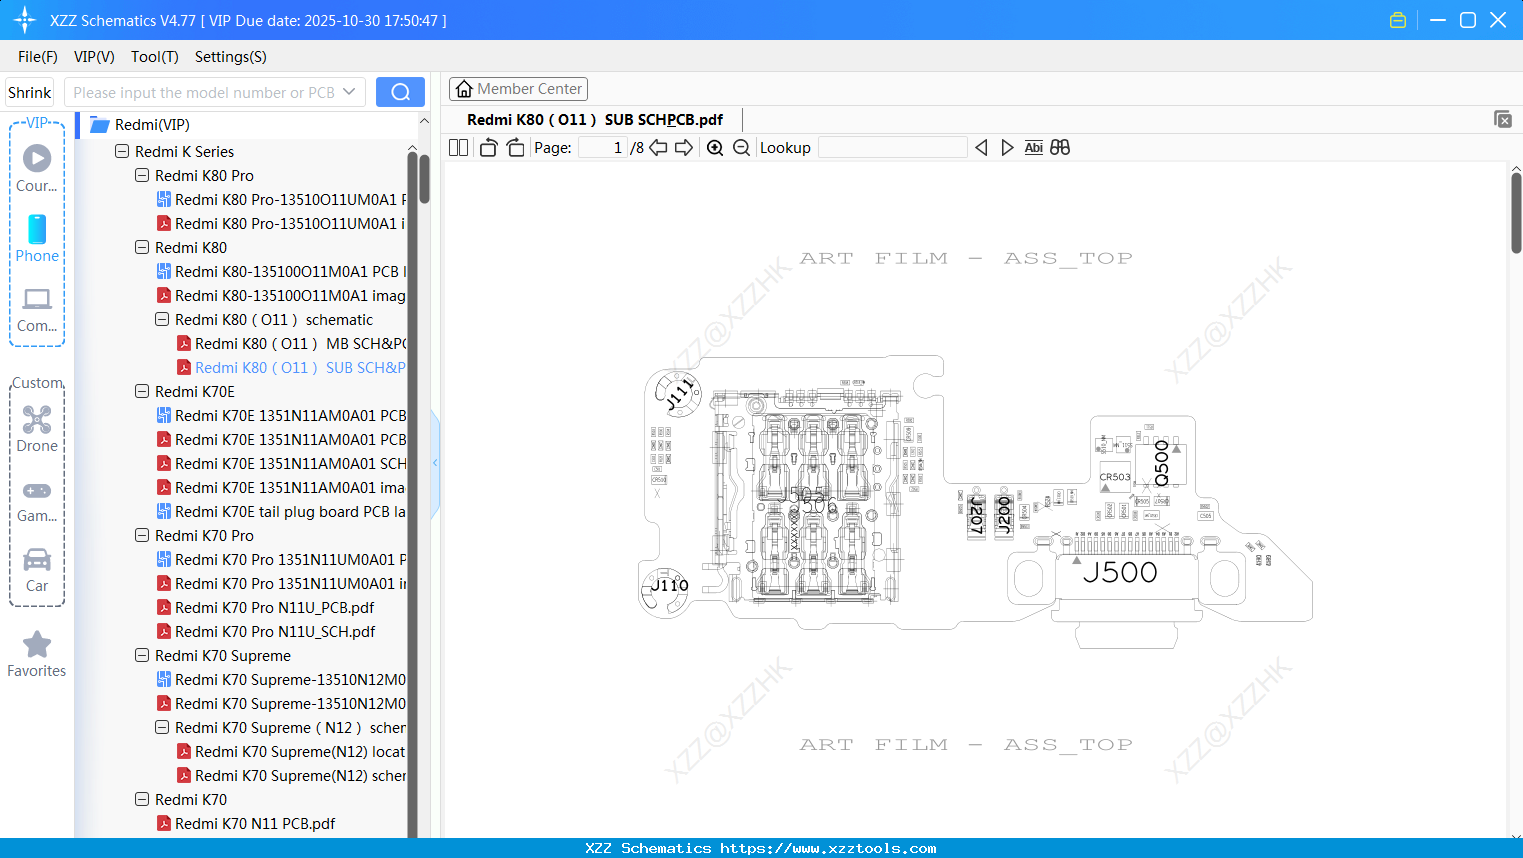
Task: Click the Member Center button
Action: point(518,88)
